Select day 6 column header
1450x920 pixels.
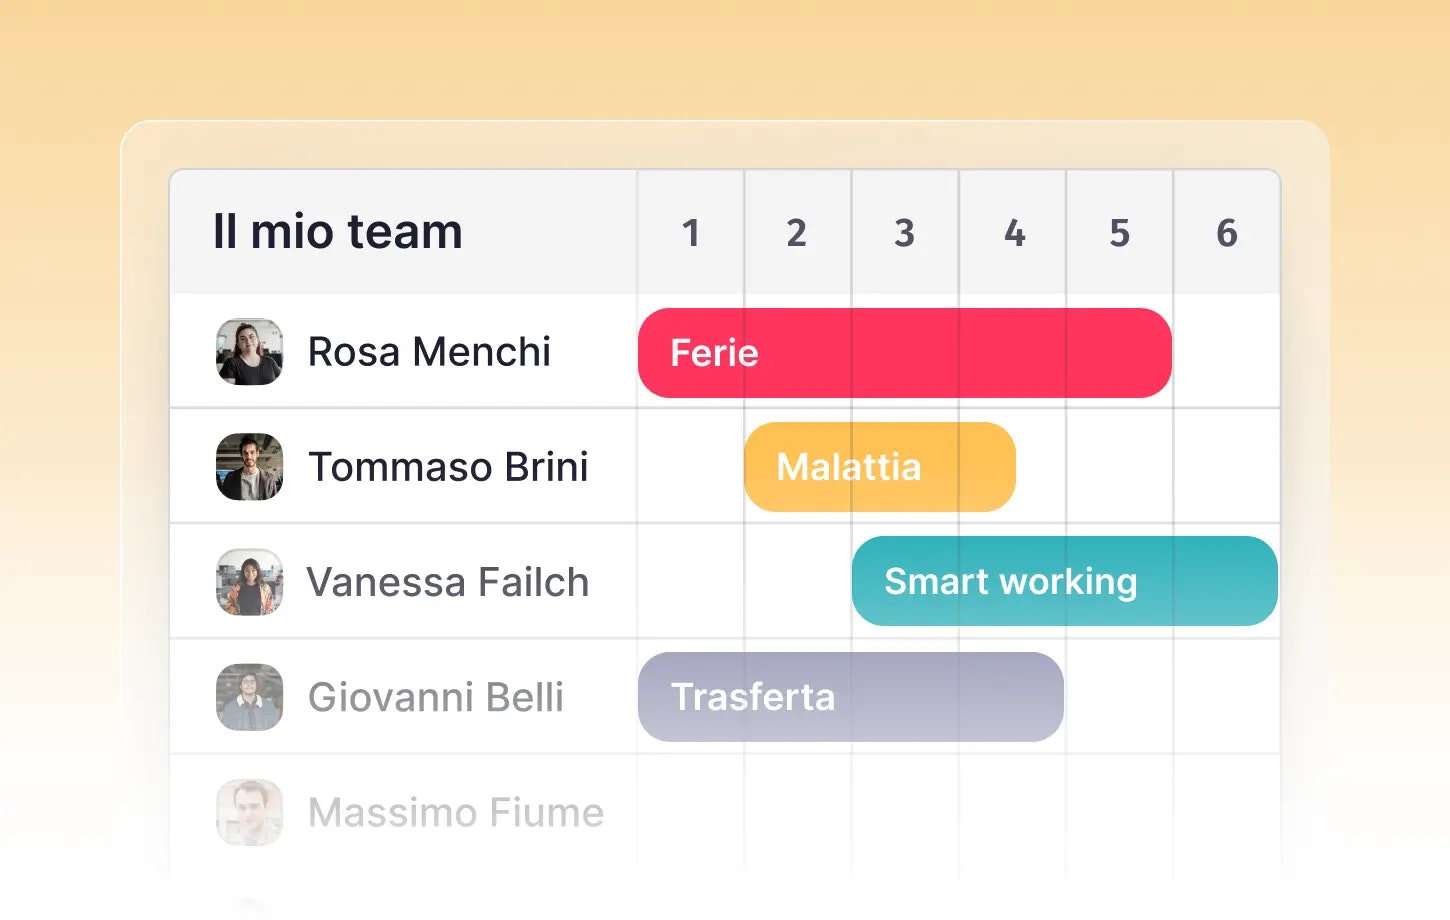point(1227,233)
